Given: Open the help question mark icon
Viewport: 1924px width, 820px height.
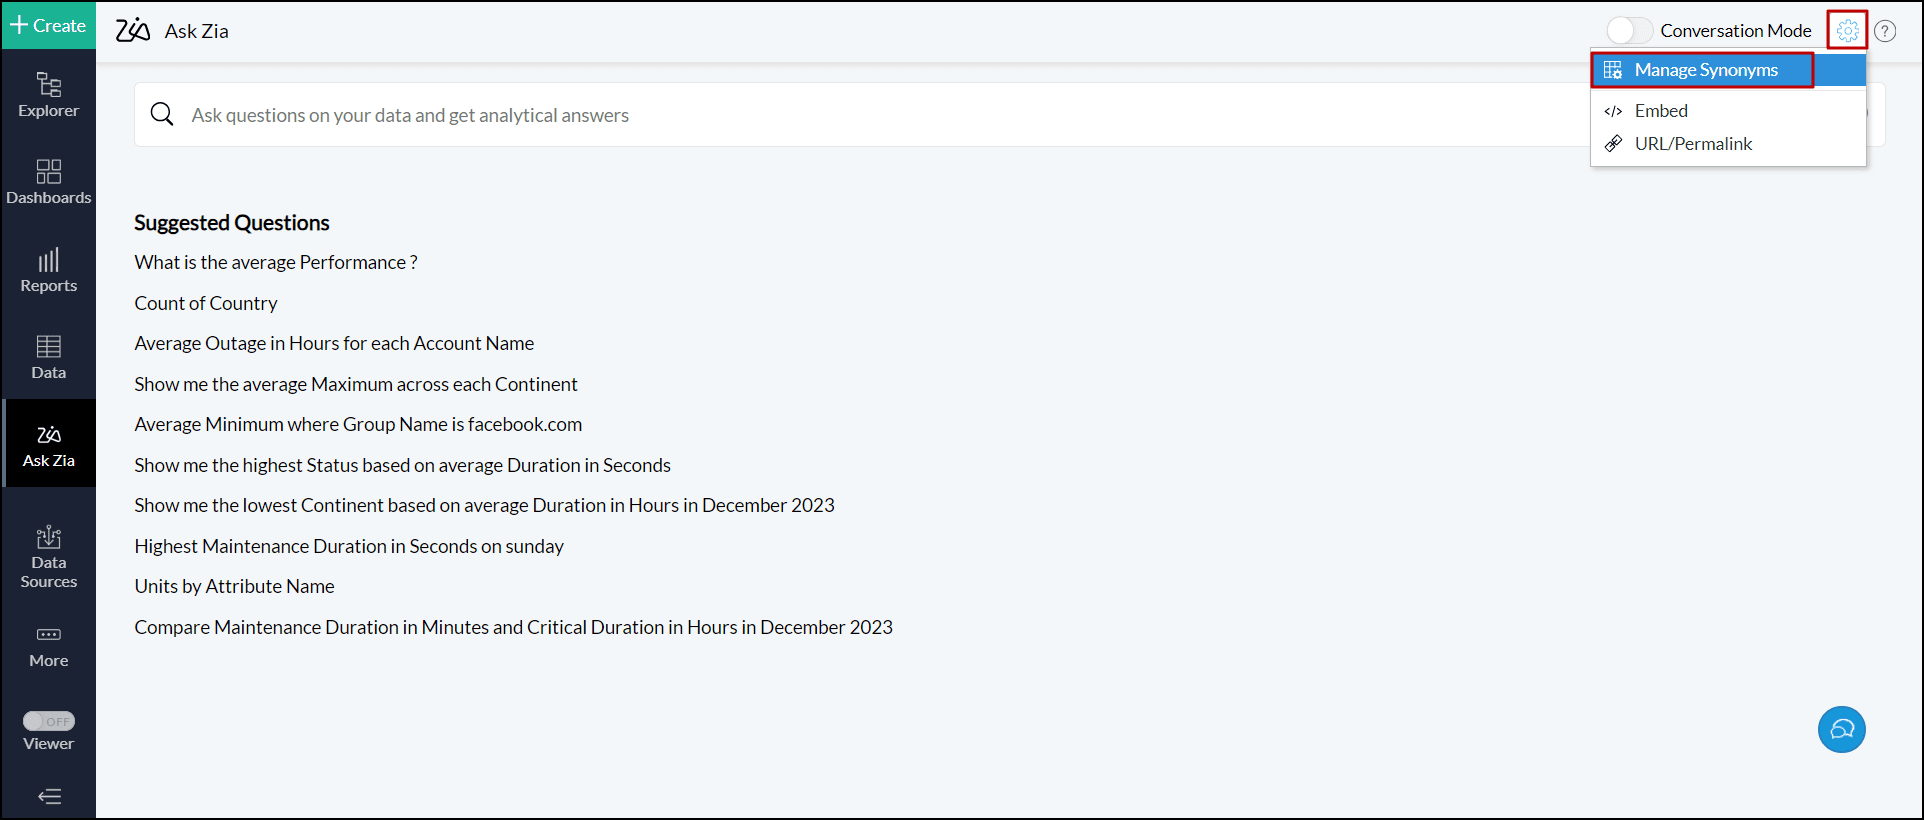Looking at the screenshot, I should [x=1885, y=31].
